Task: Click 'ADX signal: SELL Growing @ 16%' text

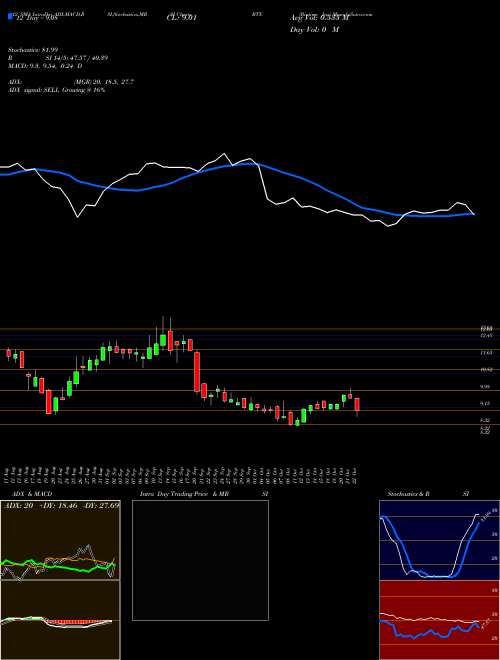Action: pos(56,90)
